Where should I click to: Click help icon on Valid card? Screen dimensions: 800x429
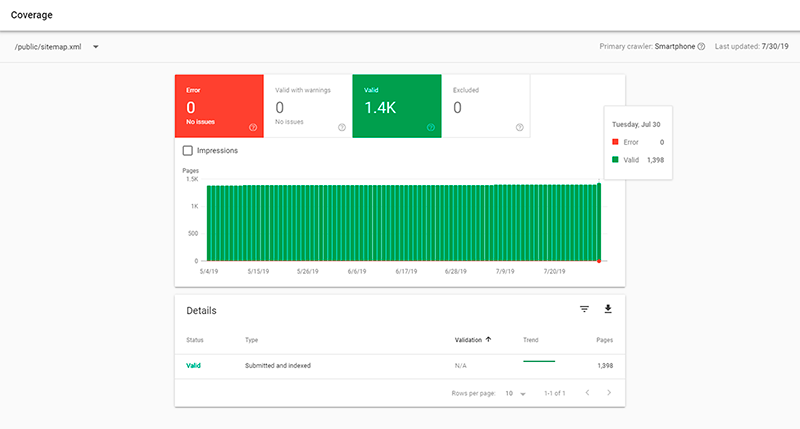[x=431, y=127]
